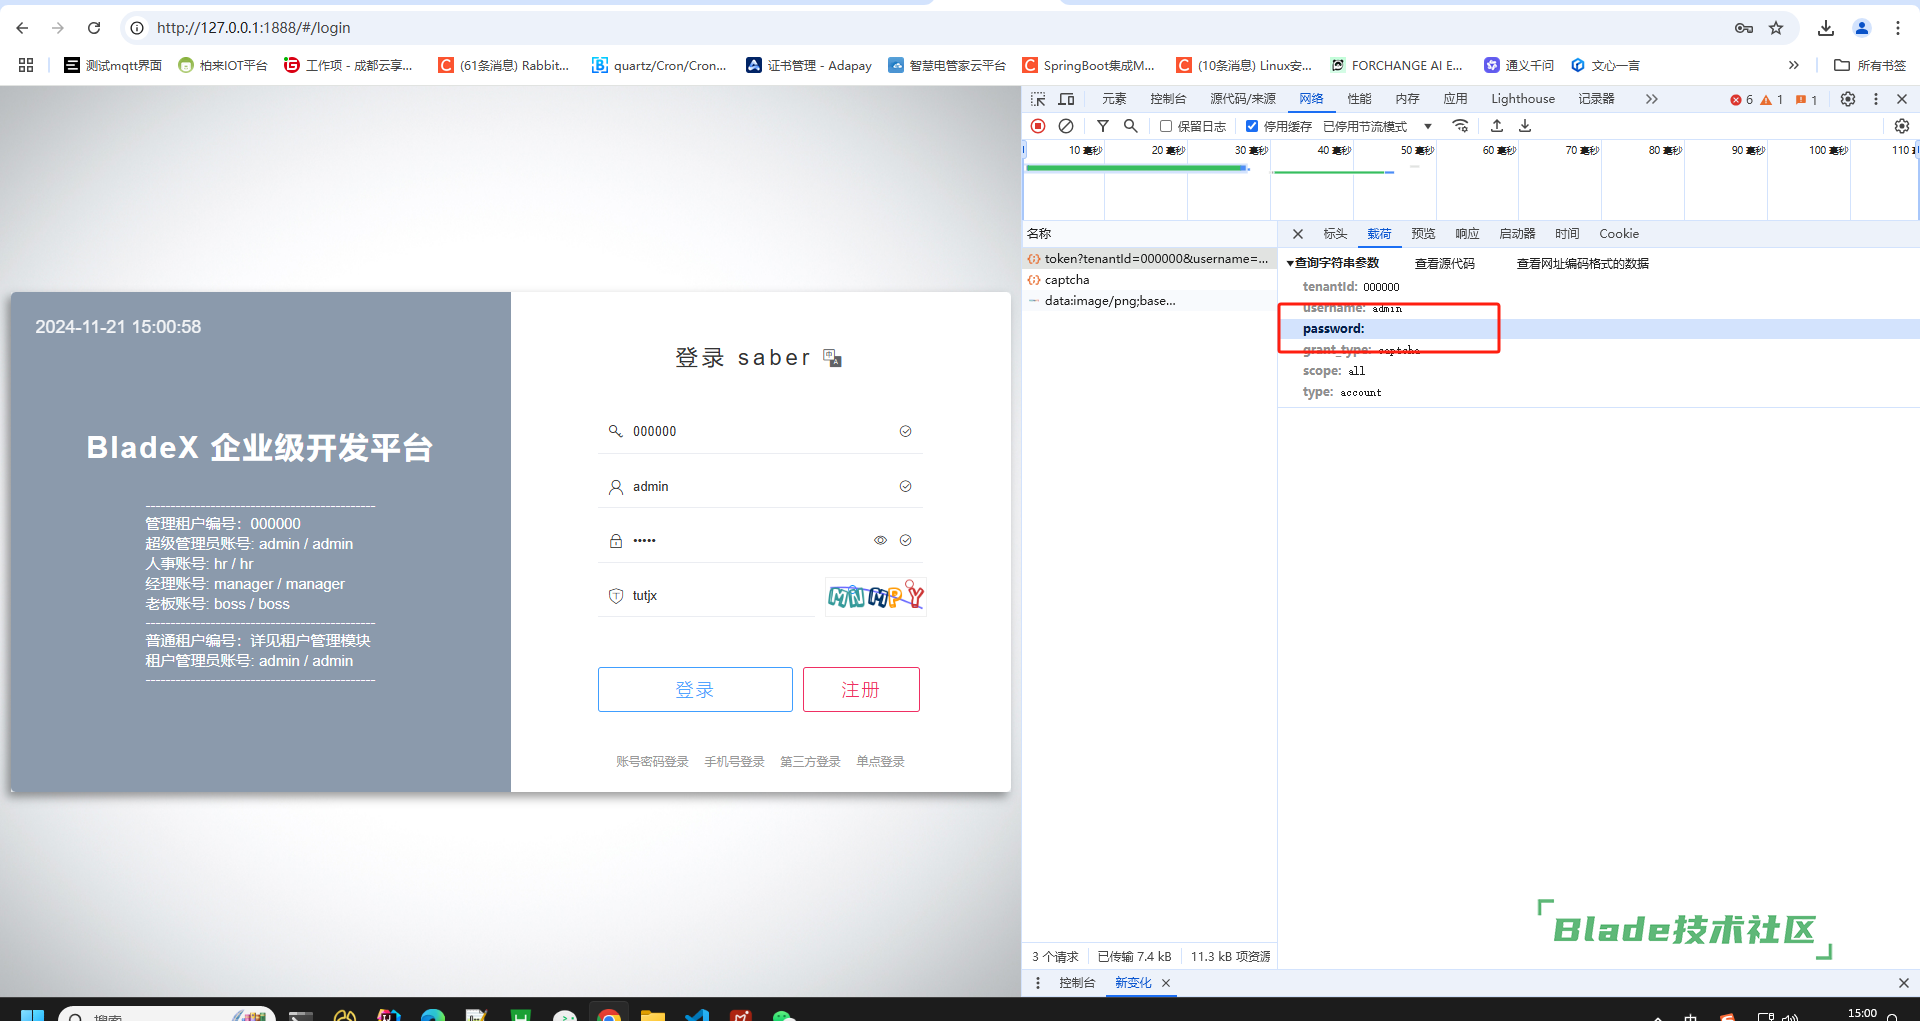Open browser downloads icon
This screenshot has height=1021, width=1920.
point(1826,28)
